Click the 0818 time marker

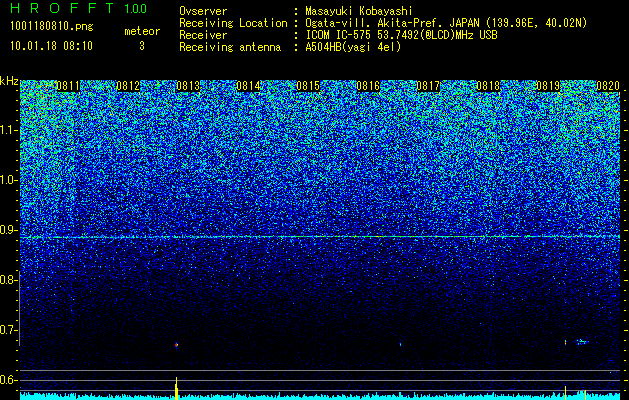pyautogui.click(x=488, y=86)
